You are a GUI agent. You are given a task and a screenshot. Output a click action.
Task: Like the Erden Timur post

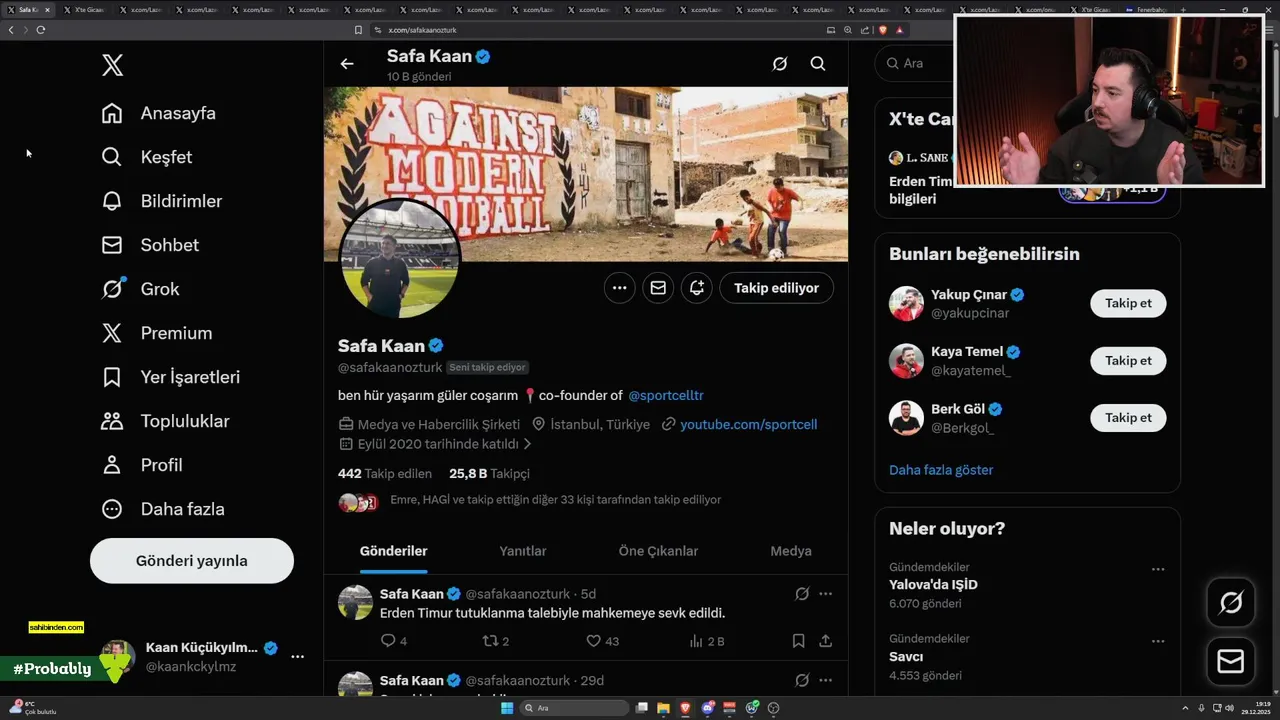603,641
